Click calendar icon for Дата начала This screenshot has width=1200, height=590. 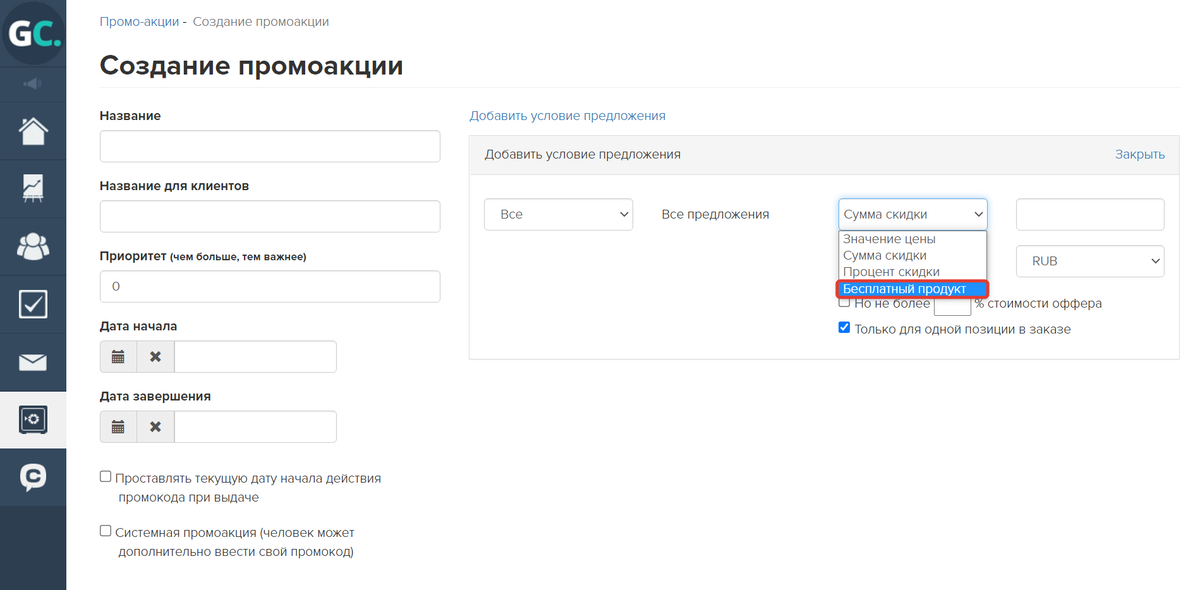point(118,357)
